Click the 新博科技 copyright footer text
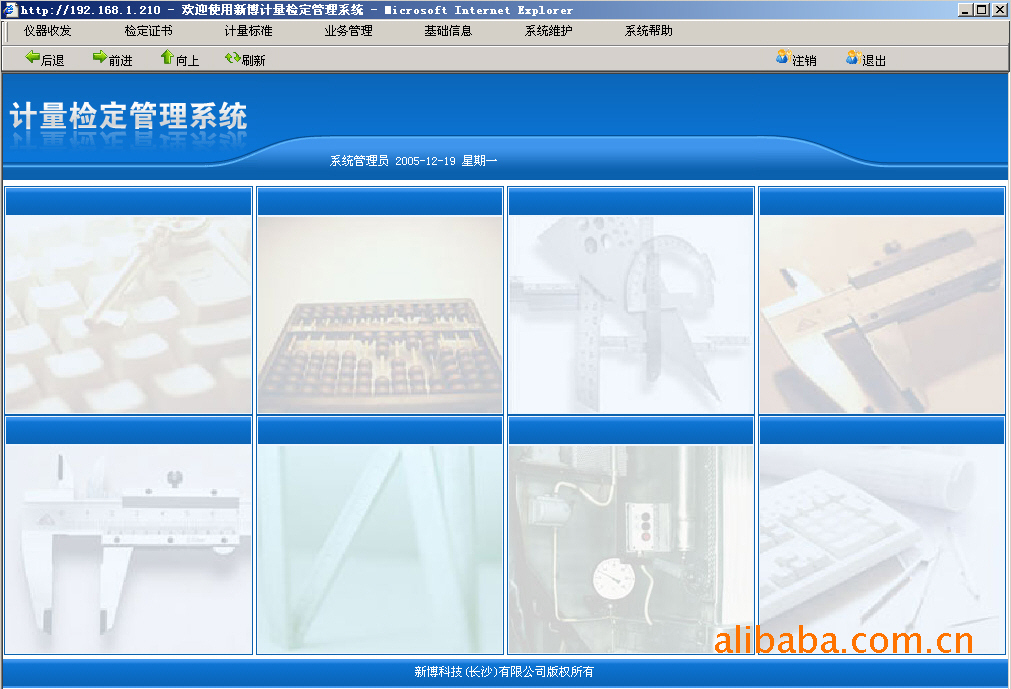 click(504, 672)
